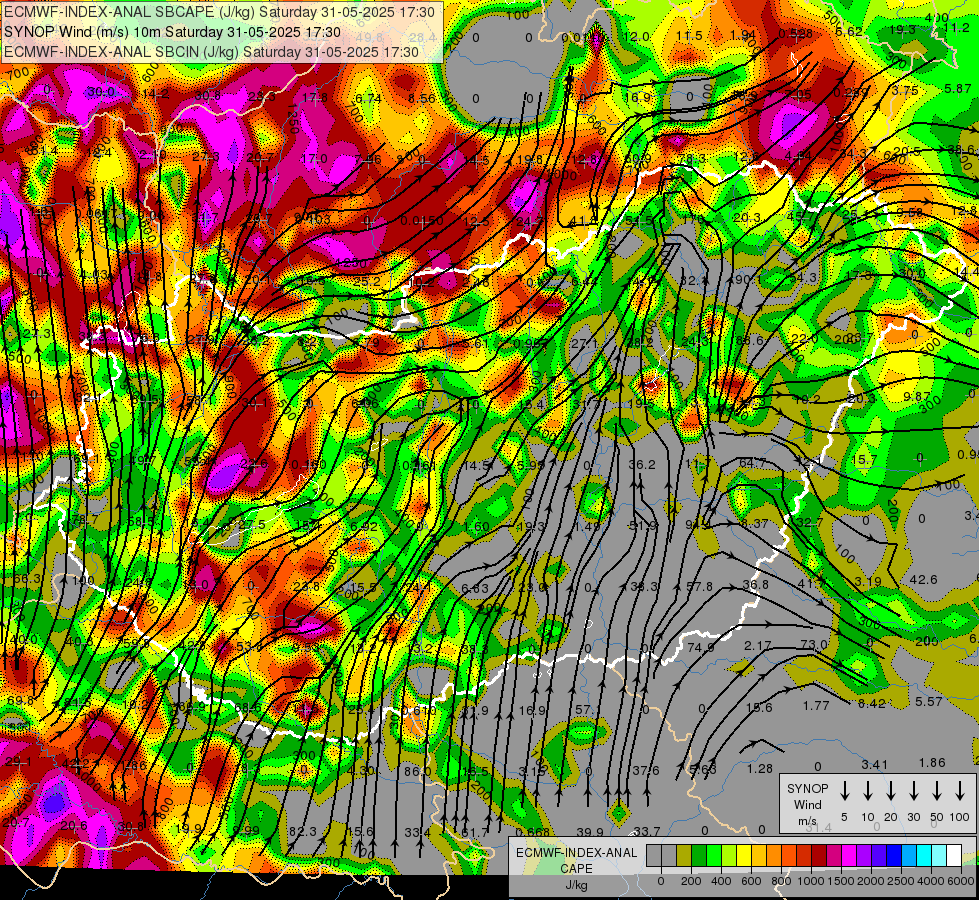This screenshot has height=900, width=979.
Task: Click the station value 74.9
Action: (701, 648)
